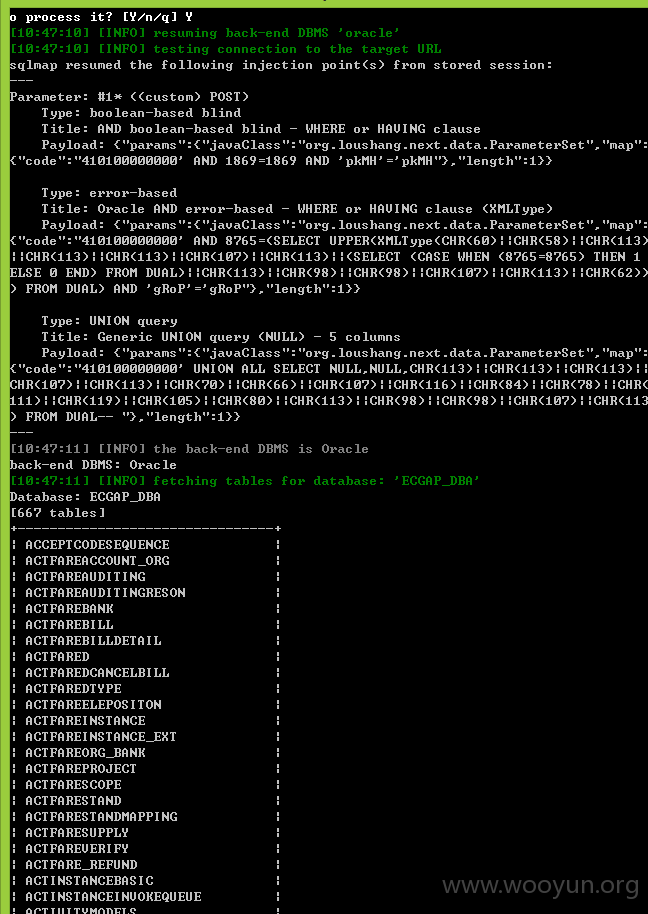Click the '[667 tables]' count line

click(x=58, y=514)
